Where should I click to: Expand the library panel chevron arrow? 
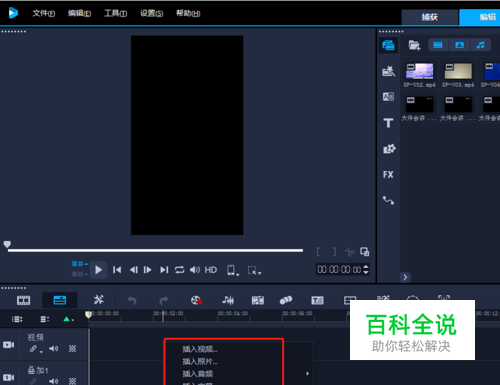point(405,277)
